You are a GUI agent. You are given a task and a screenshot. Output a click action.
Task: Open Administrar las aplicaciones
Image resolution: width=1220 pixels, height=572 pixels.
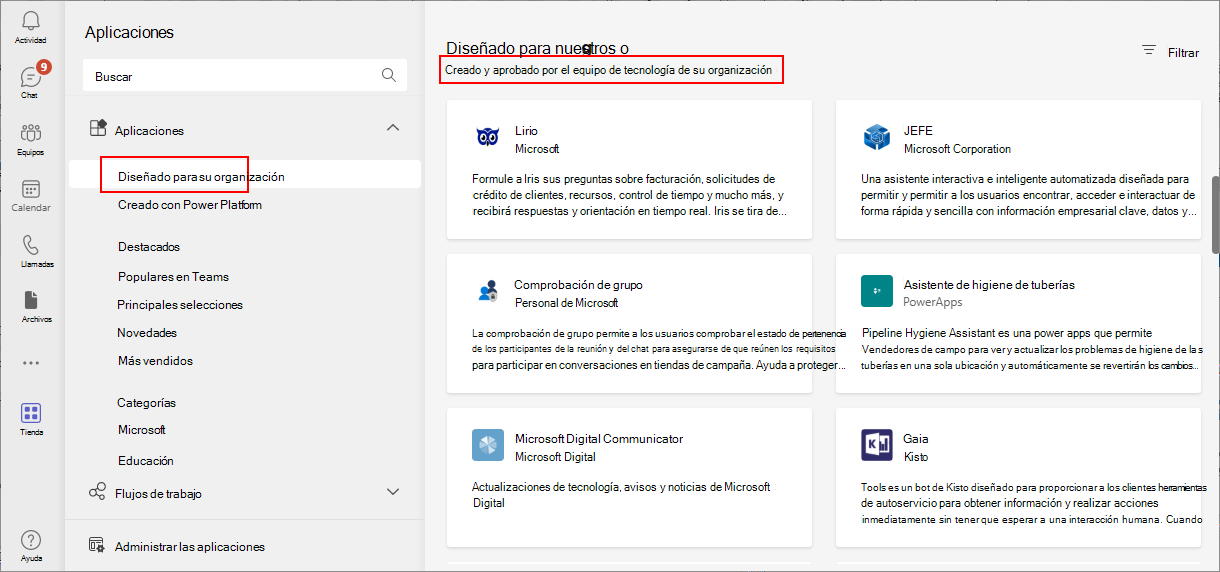point(190,547)
